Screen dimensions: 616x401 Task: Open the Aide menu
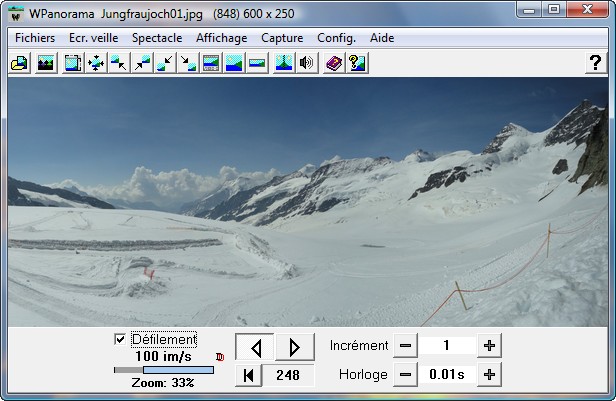pyautogui.click(x=382, y=38)
